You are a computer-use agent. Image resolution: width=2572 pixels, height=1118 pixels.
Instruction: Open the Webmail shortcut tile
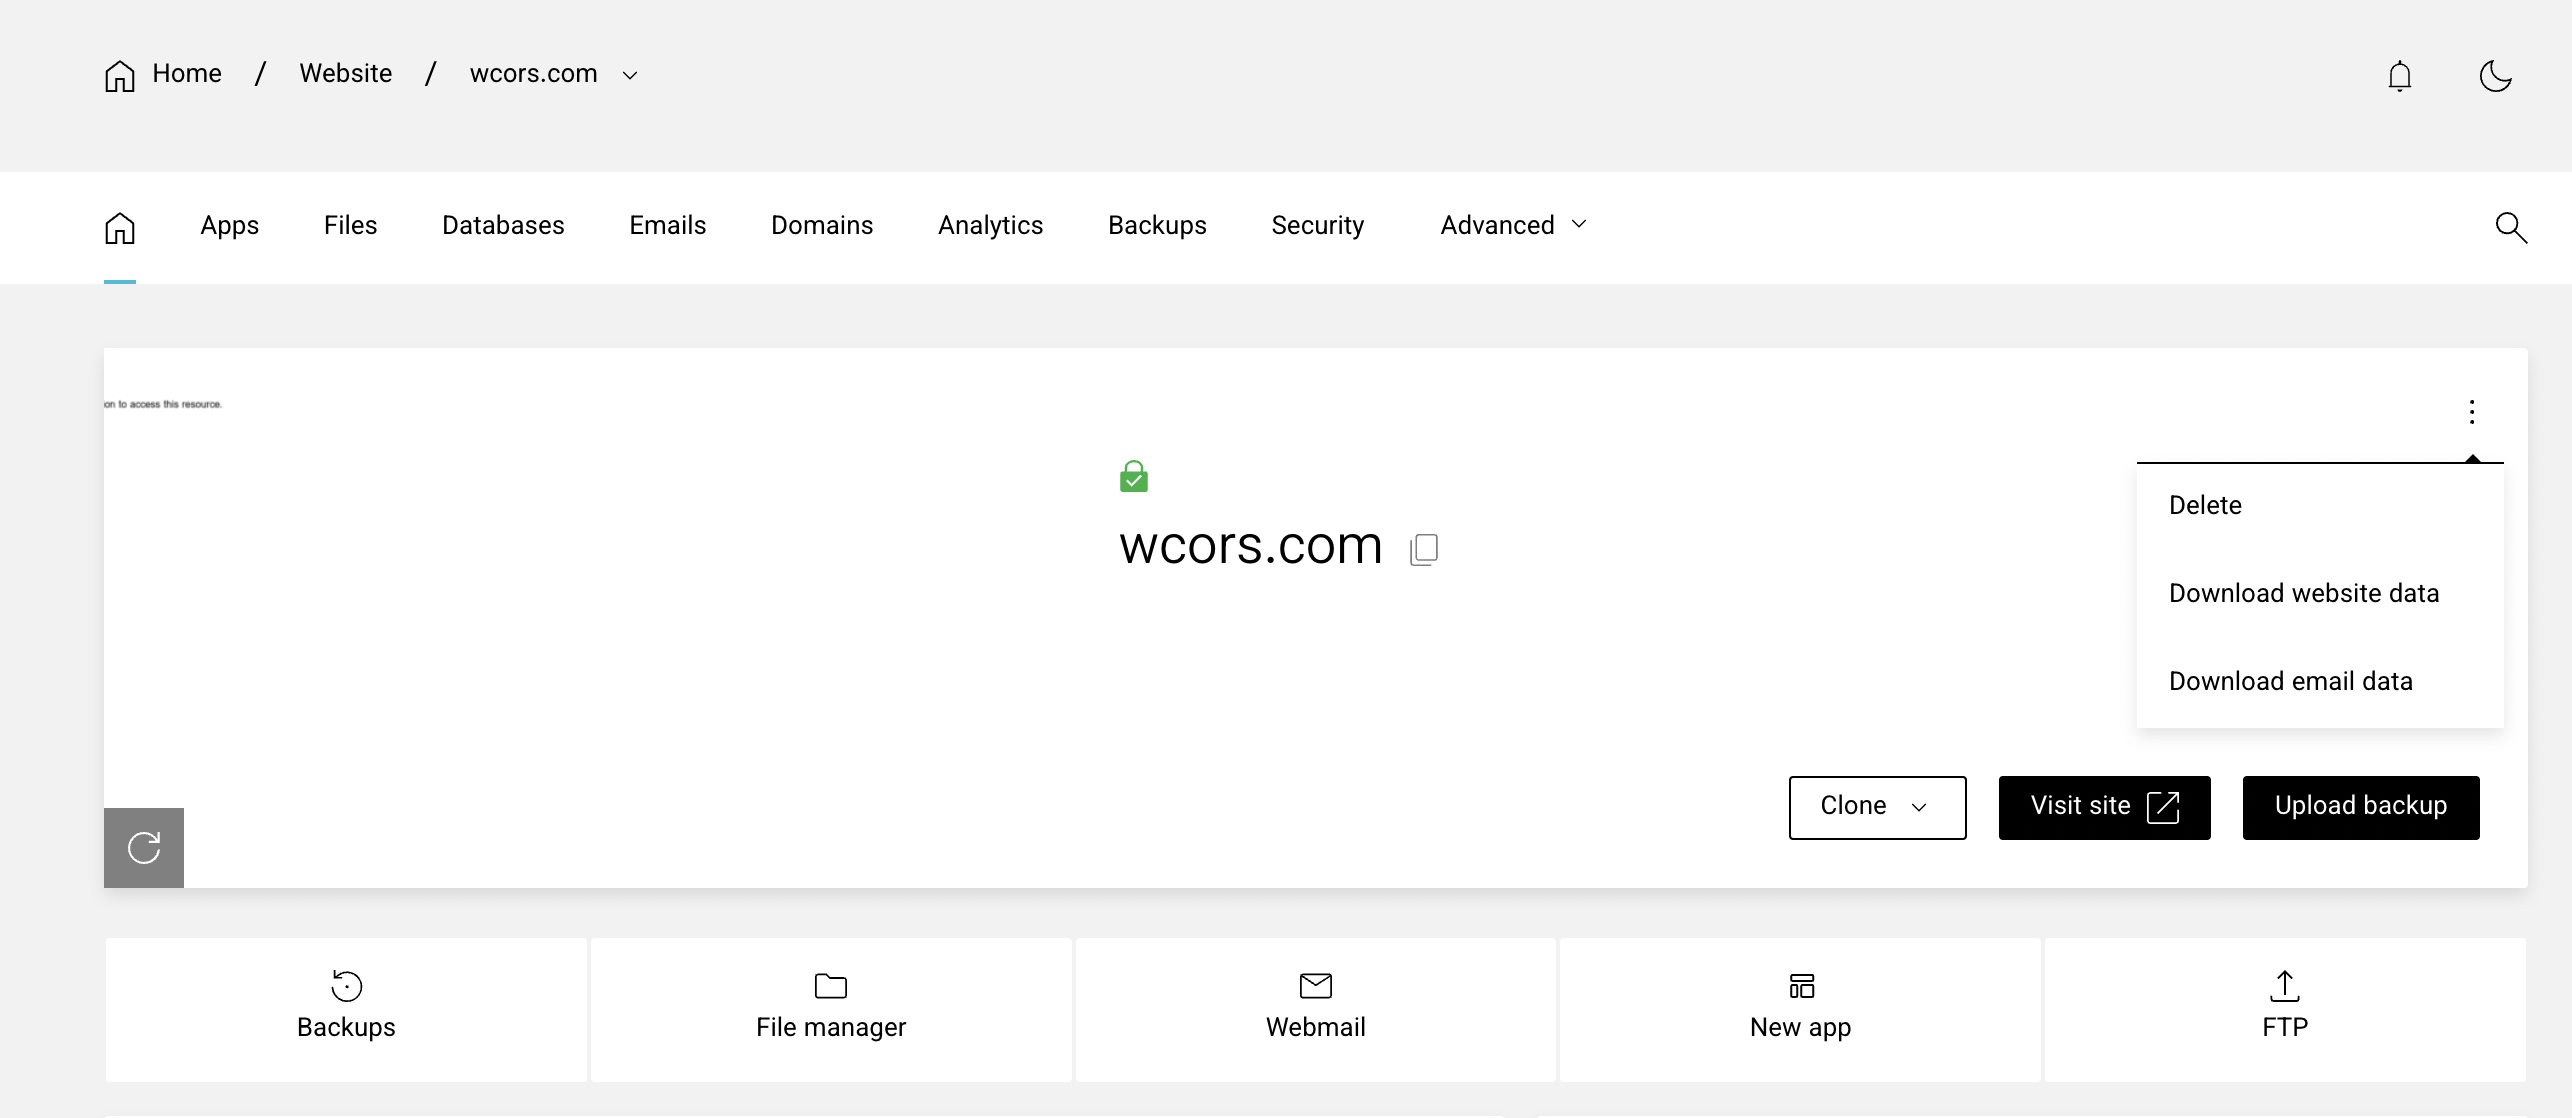1315,1008
